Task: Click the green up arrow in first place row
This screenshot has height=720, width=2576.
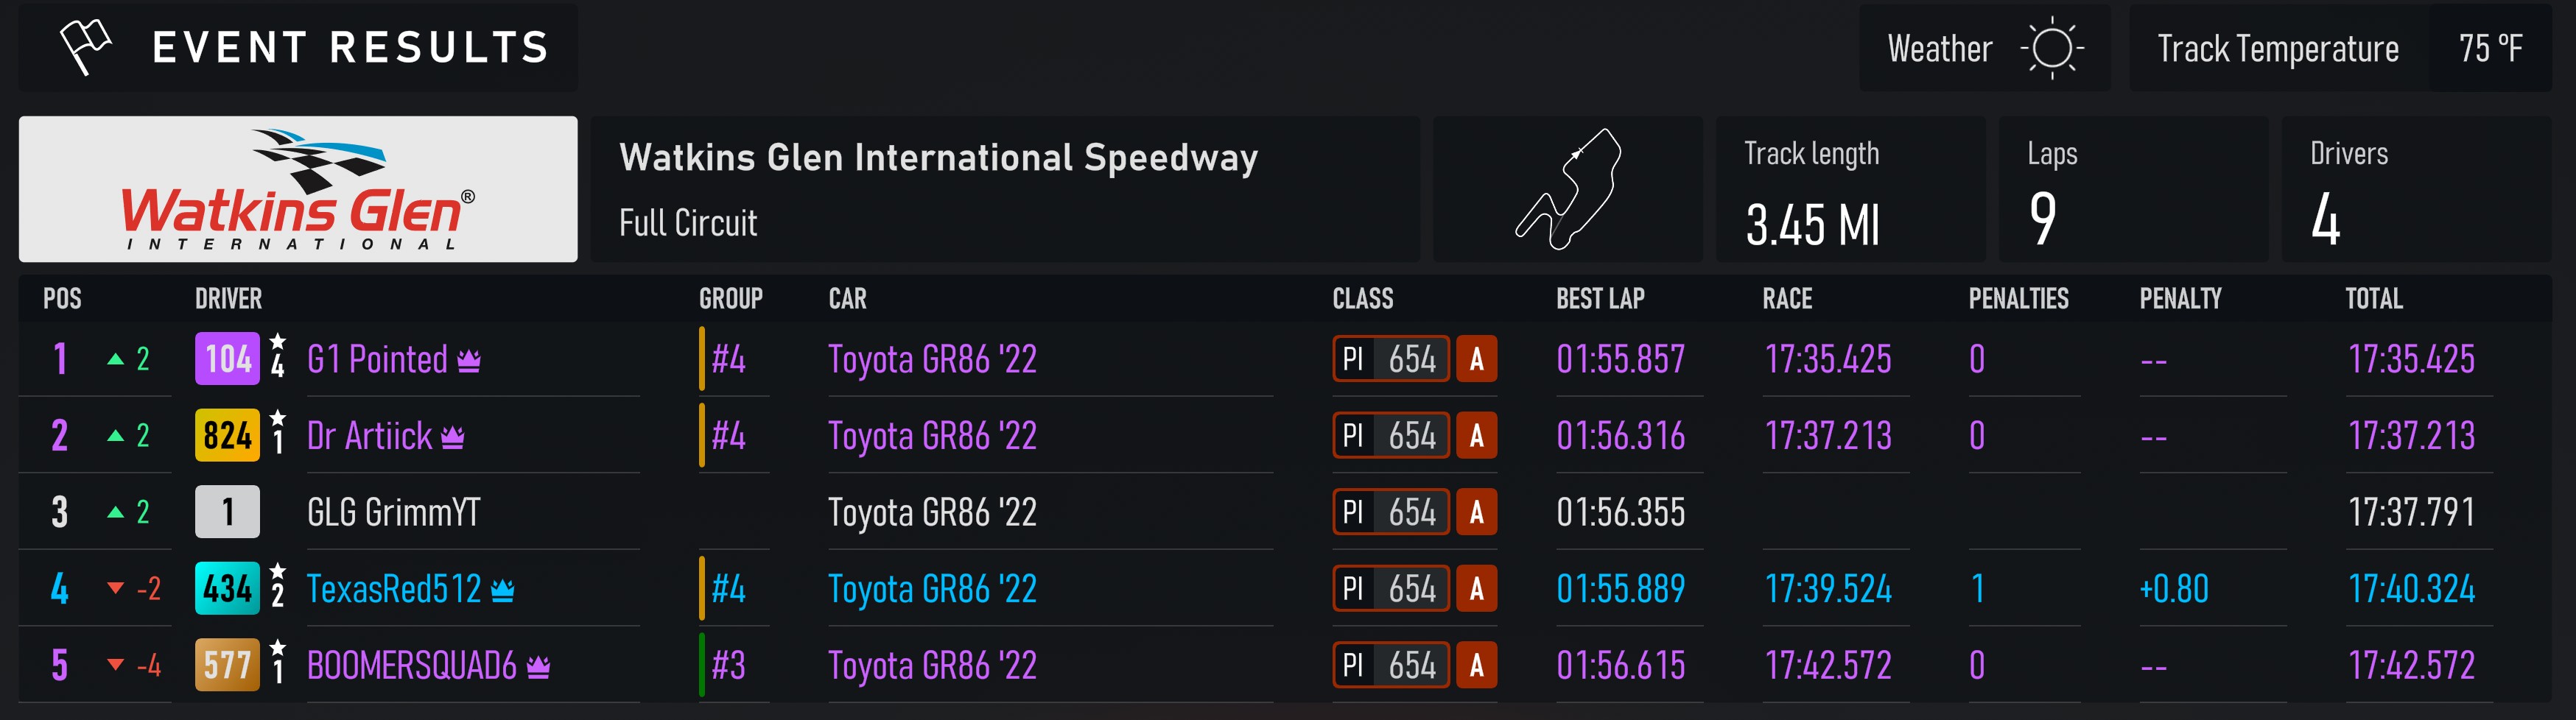Action: tap(116, 359)
